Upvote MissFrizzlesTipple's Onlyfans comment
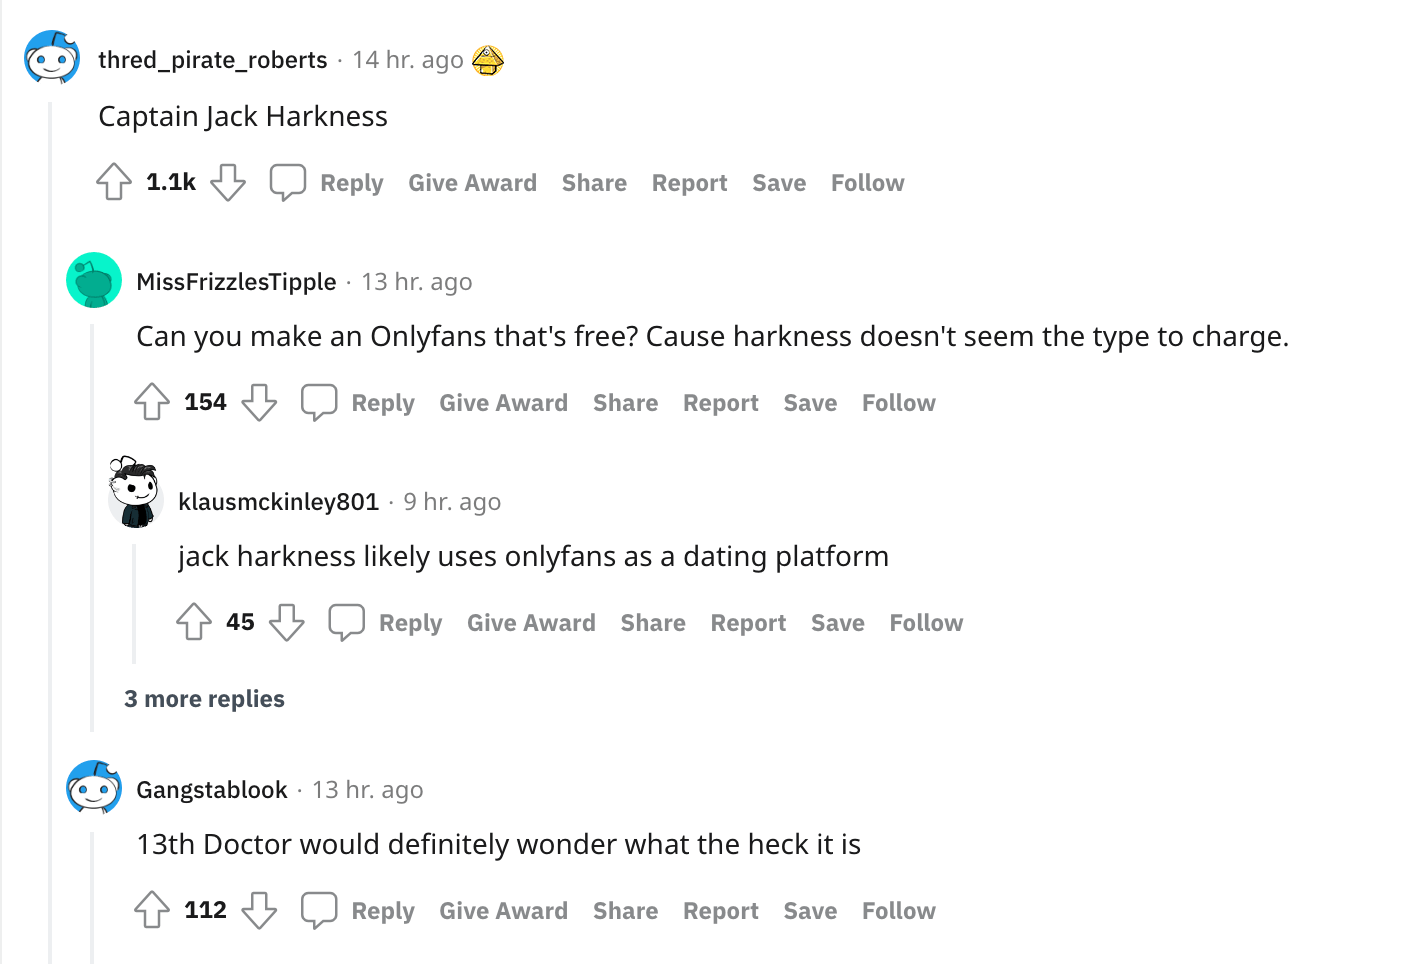This screenshot has width=1412, height=964. (x=152, y=402)
